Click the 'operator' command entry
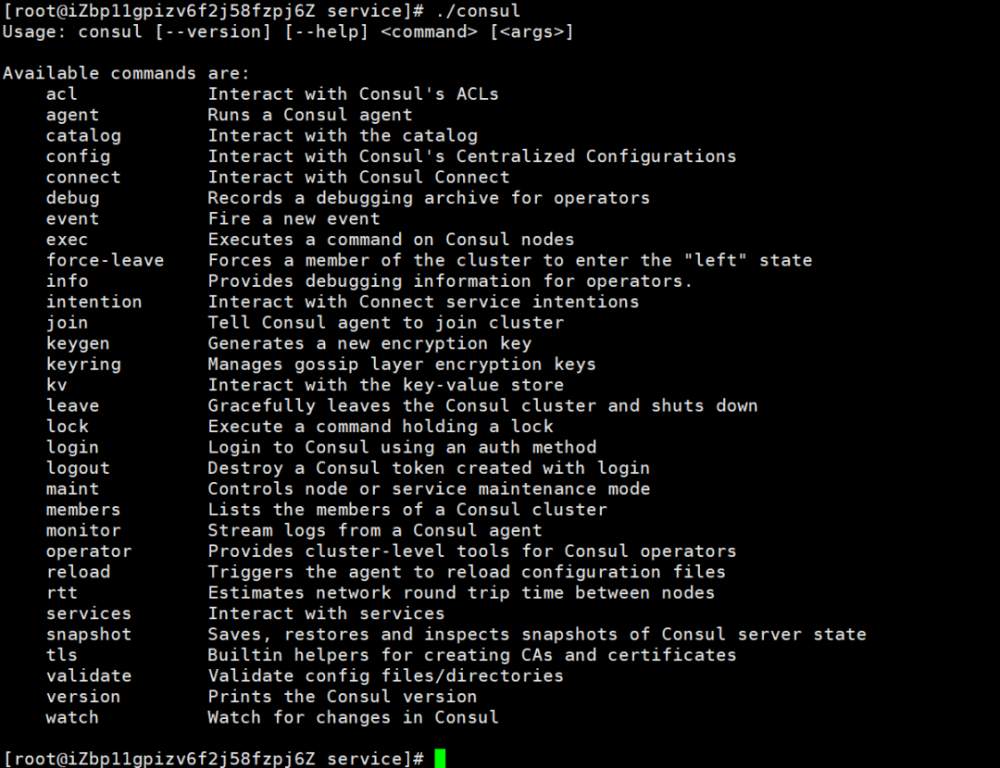The width and height of the screenshot is (1000, 768). tap(88, 551)
